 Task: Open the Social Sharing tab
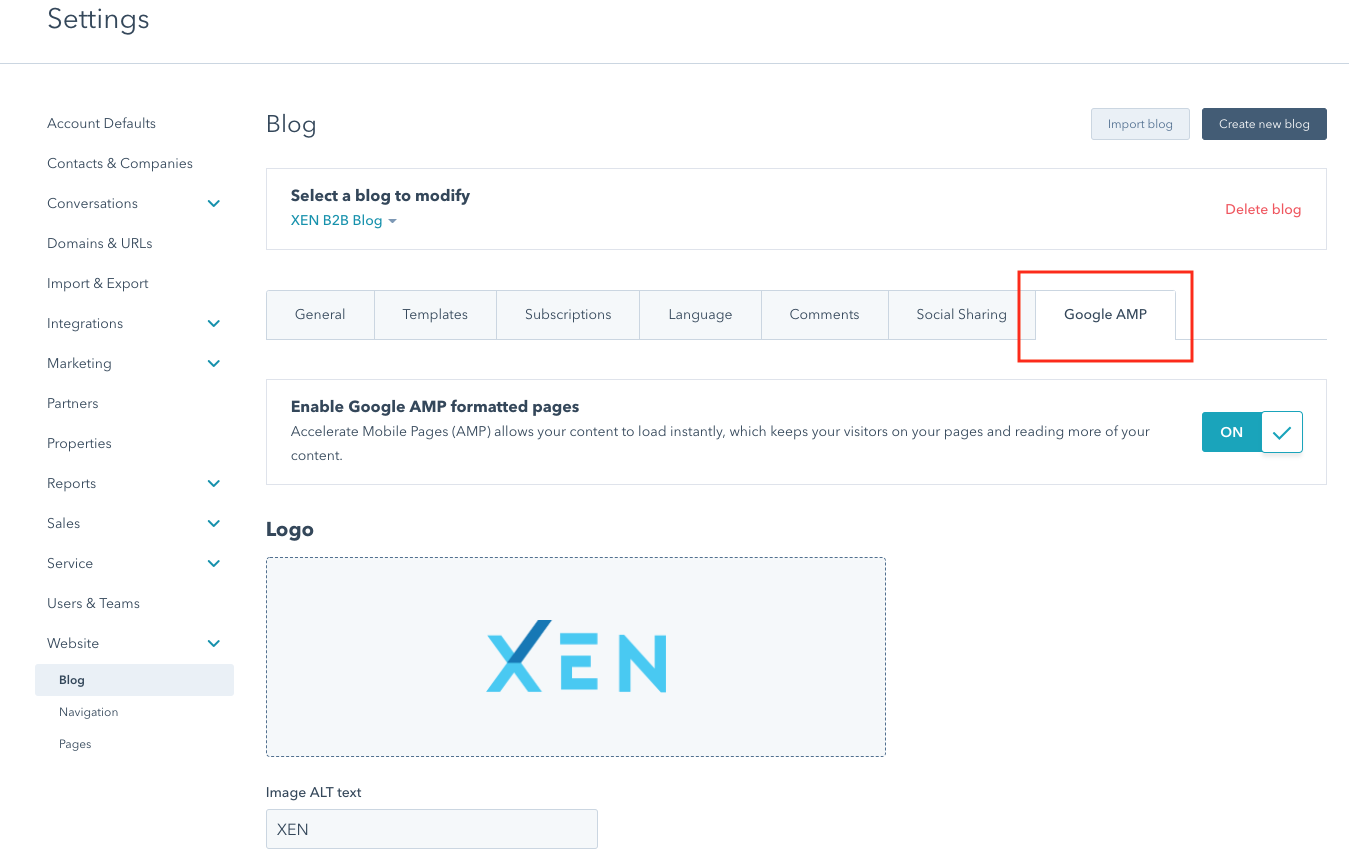pyautogui.click(x=961, y=314)
